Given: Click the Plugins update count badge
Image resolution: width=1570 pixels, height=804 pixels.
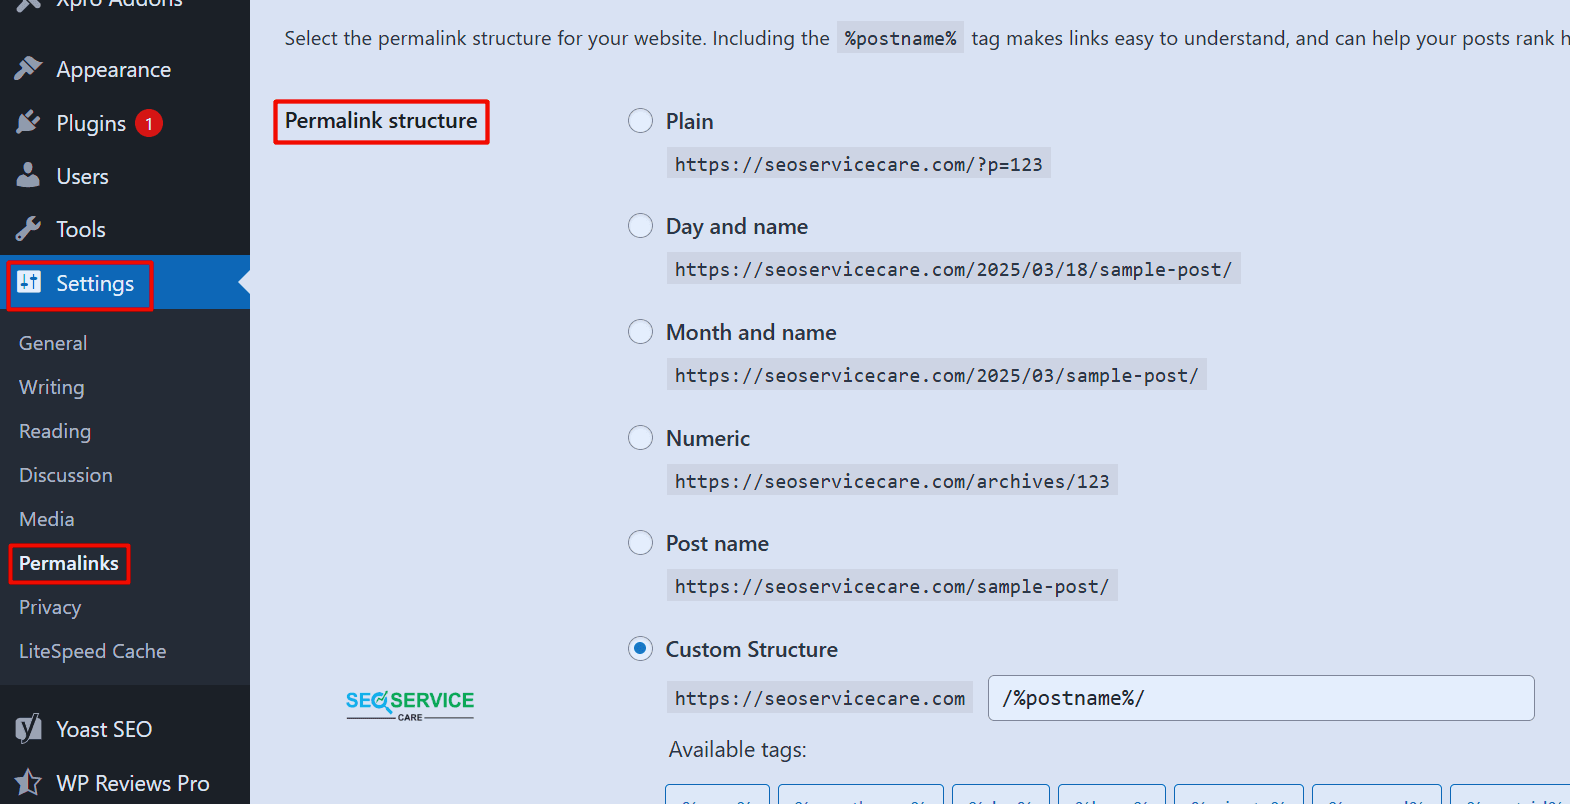Looking at the screenshot, I should coord(149,124).
